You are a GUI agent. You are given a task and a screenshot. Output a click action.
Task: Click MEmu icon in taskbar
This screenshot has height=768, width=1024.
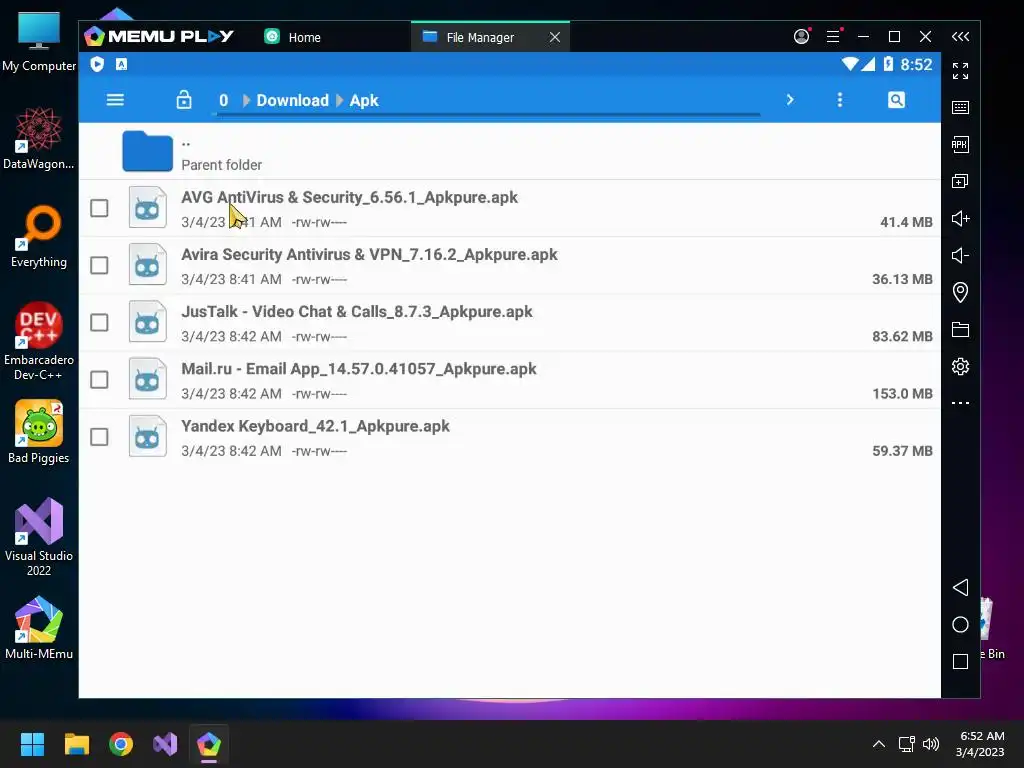click(x=209, y=744)
